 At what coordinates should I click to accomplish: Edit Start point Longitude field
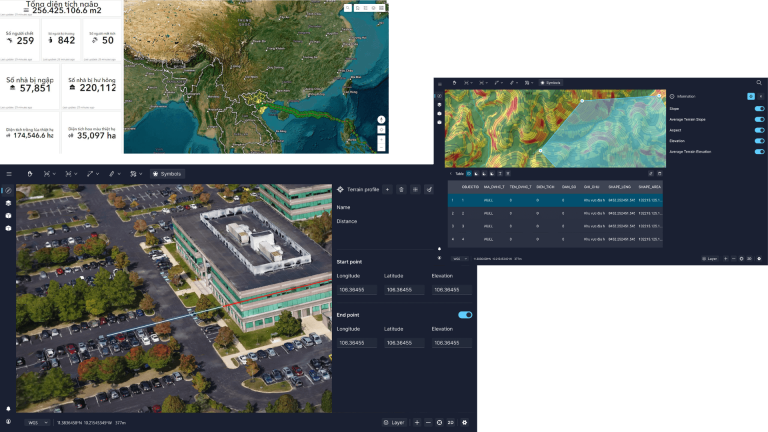click(357, 290)
